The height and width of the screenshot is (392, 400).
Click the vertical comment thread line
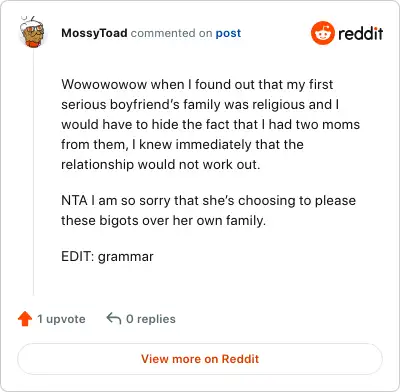coord(33,173)
